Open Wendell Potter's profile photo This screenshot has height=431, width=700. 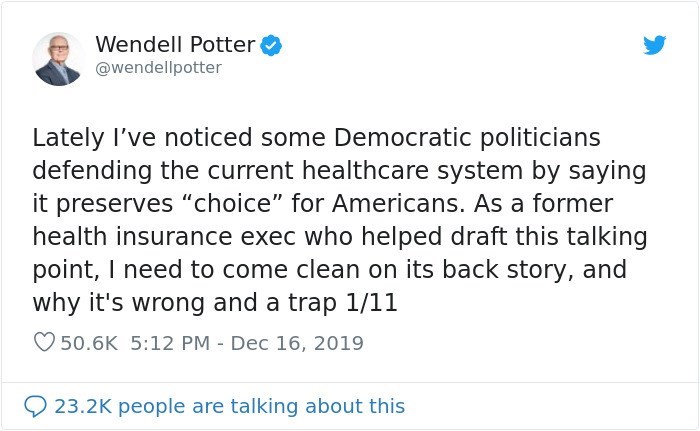pos(57,58)
